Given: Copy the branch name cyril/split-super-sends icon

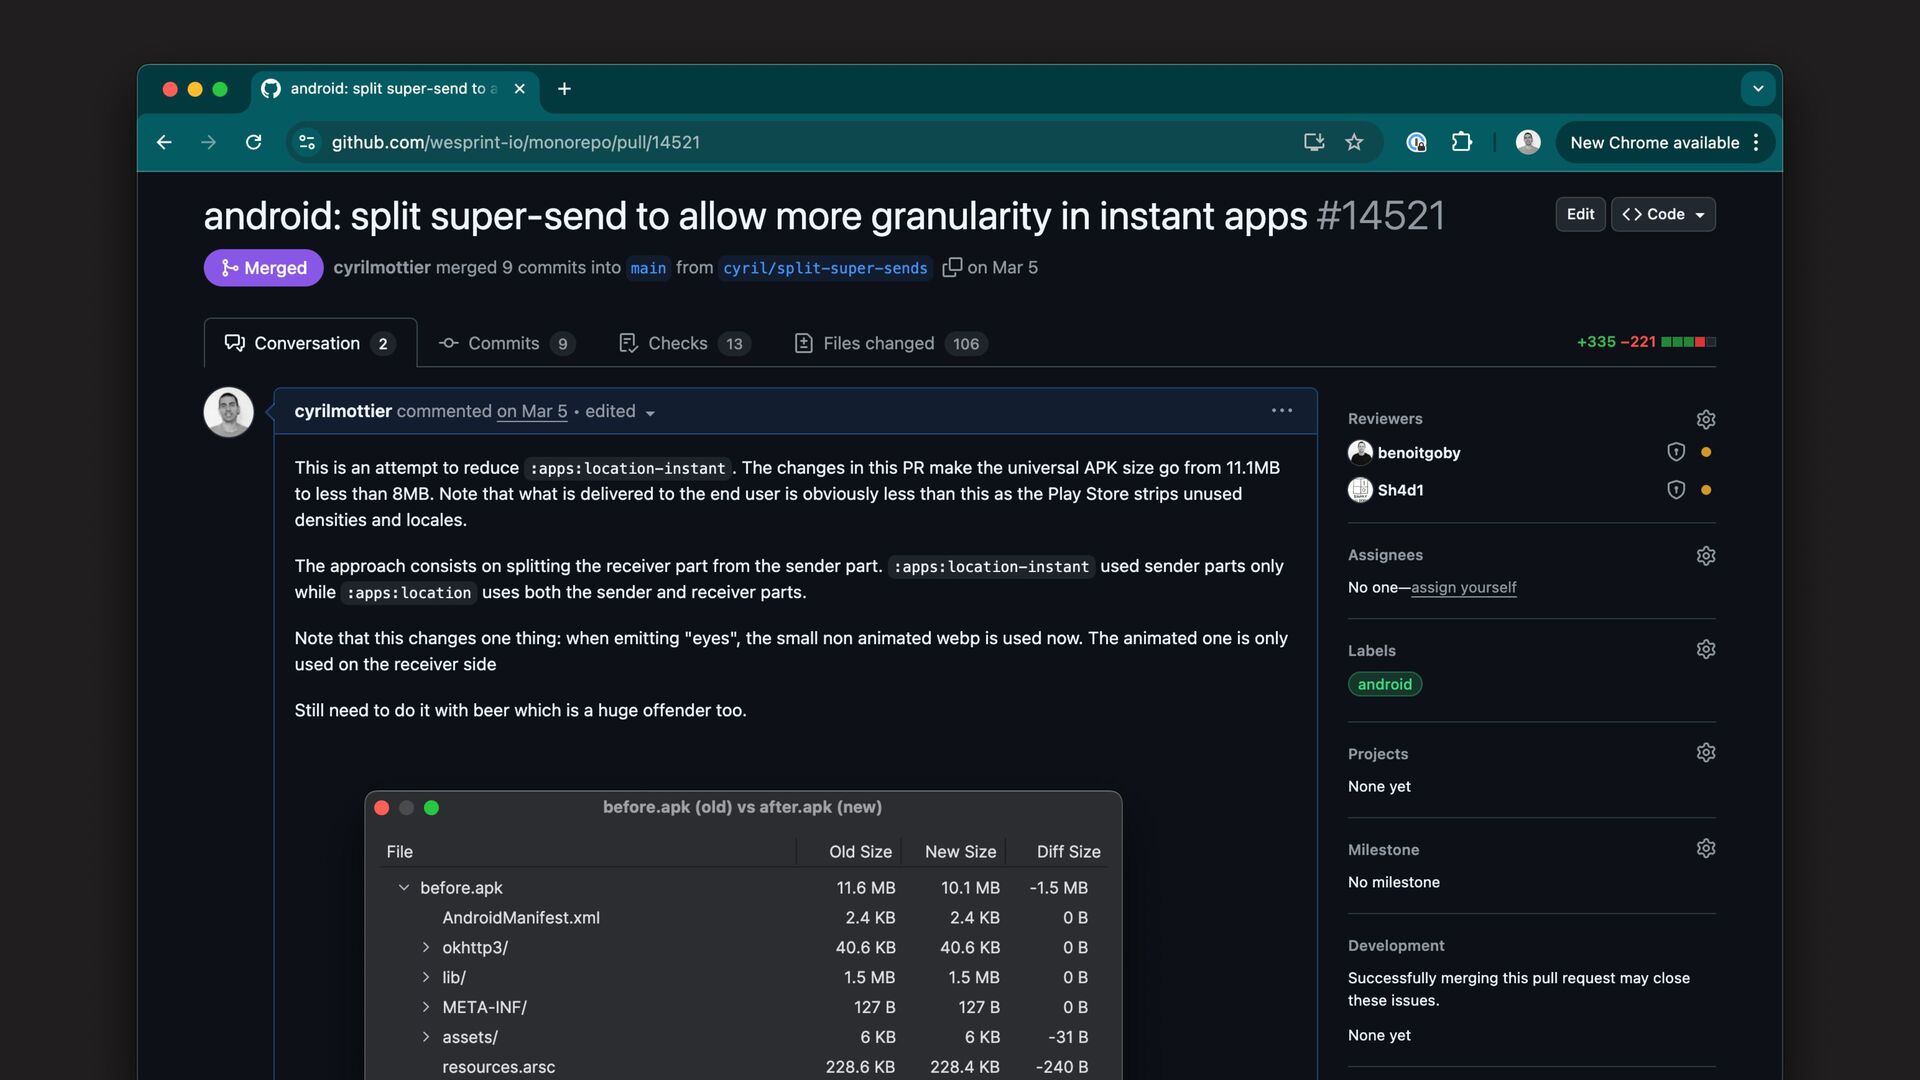Looking at the screenshot, I should [x=952, y=267].
